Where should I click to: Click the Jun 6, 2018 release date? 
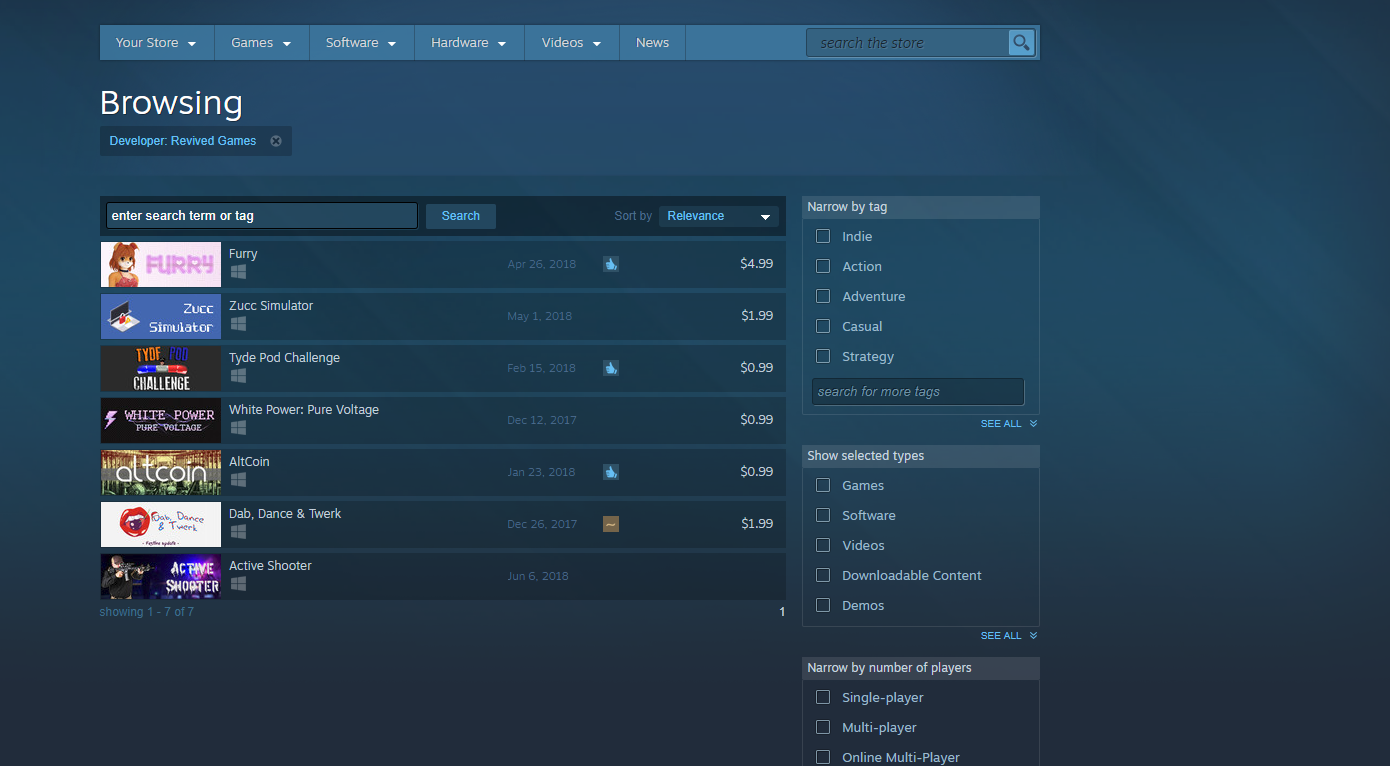(x=538, y=576)
